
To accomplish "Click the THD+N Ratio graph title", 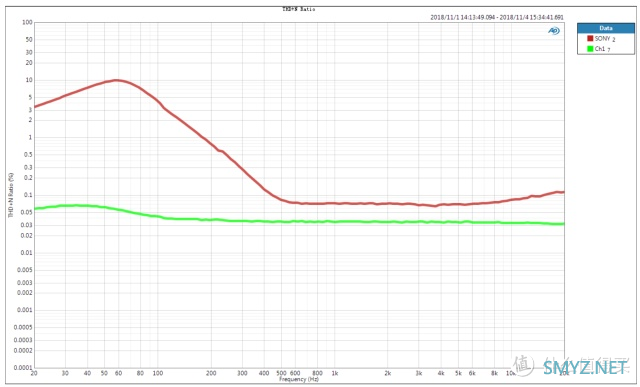I will tap(299, 9).
